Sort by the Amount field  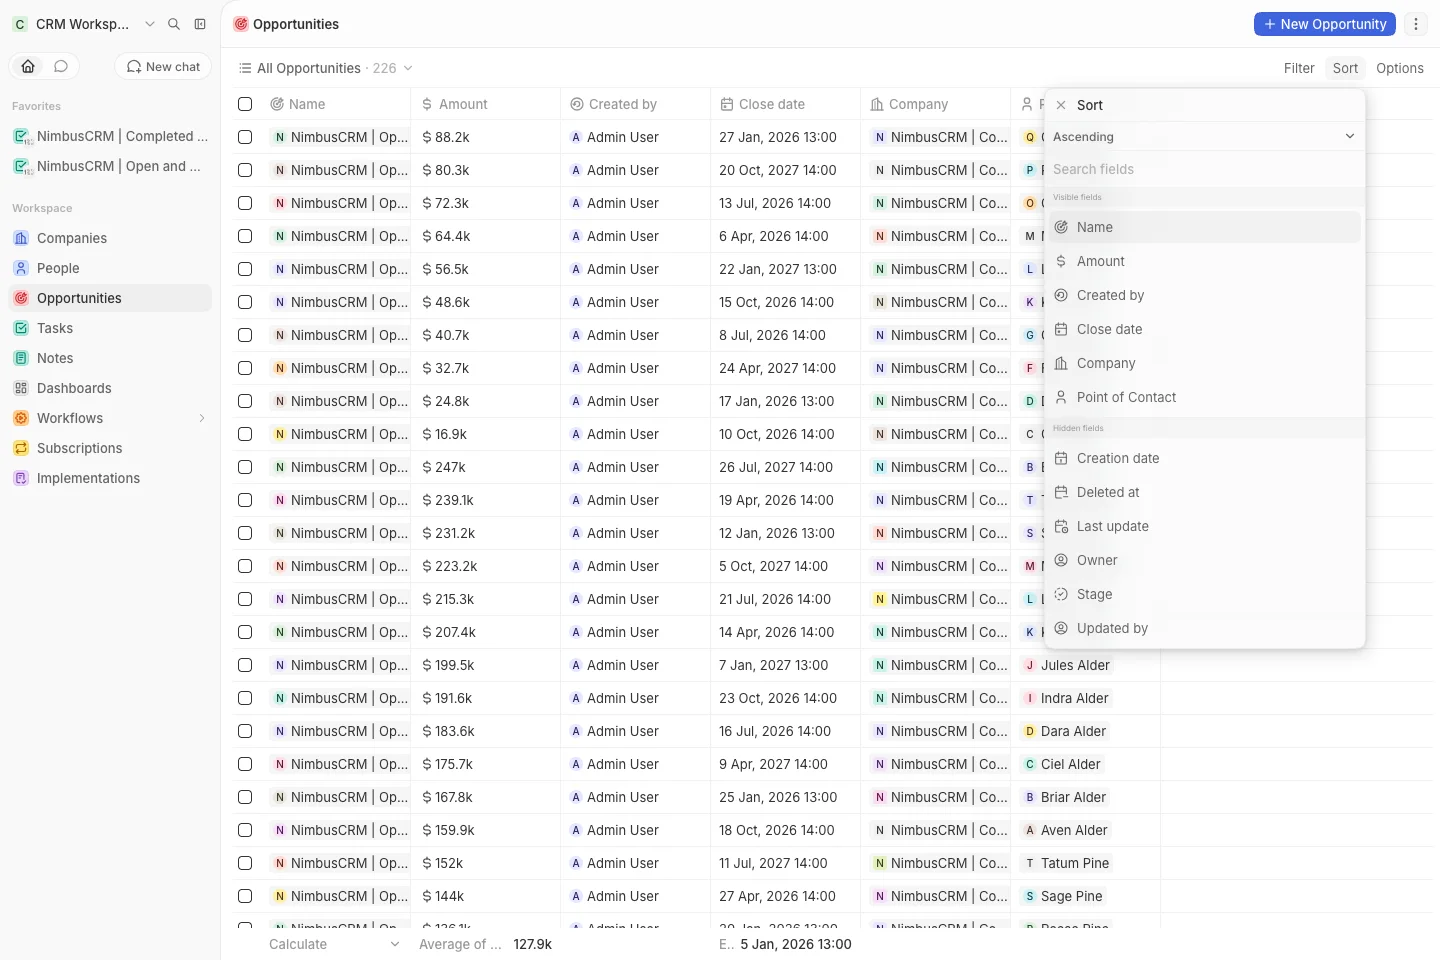pos(1204,261)
